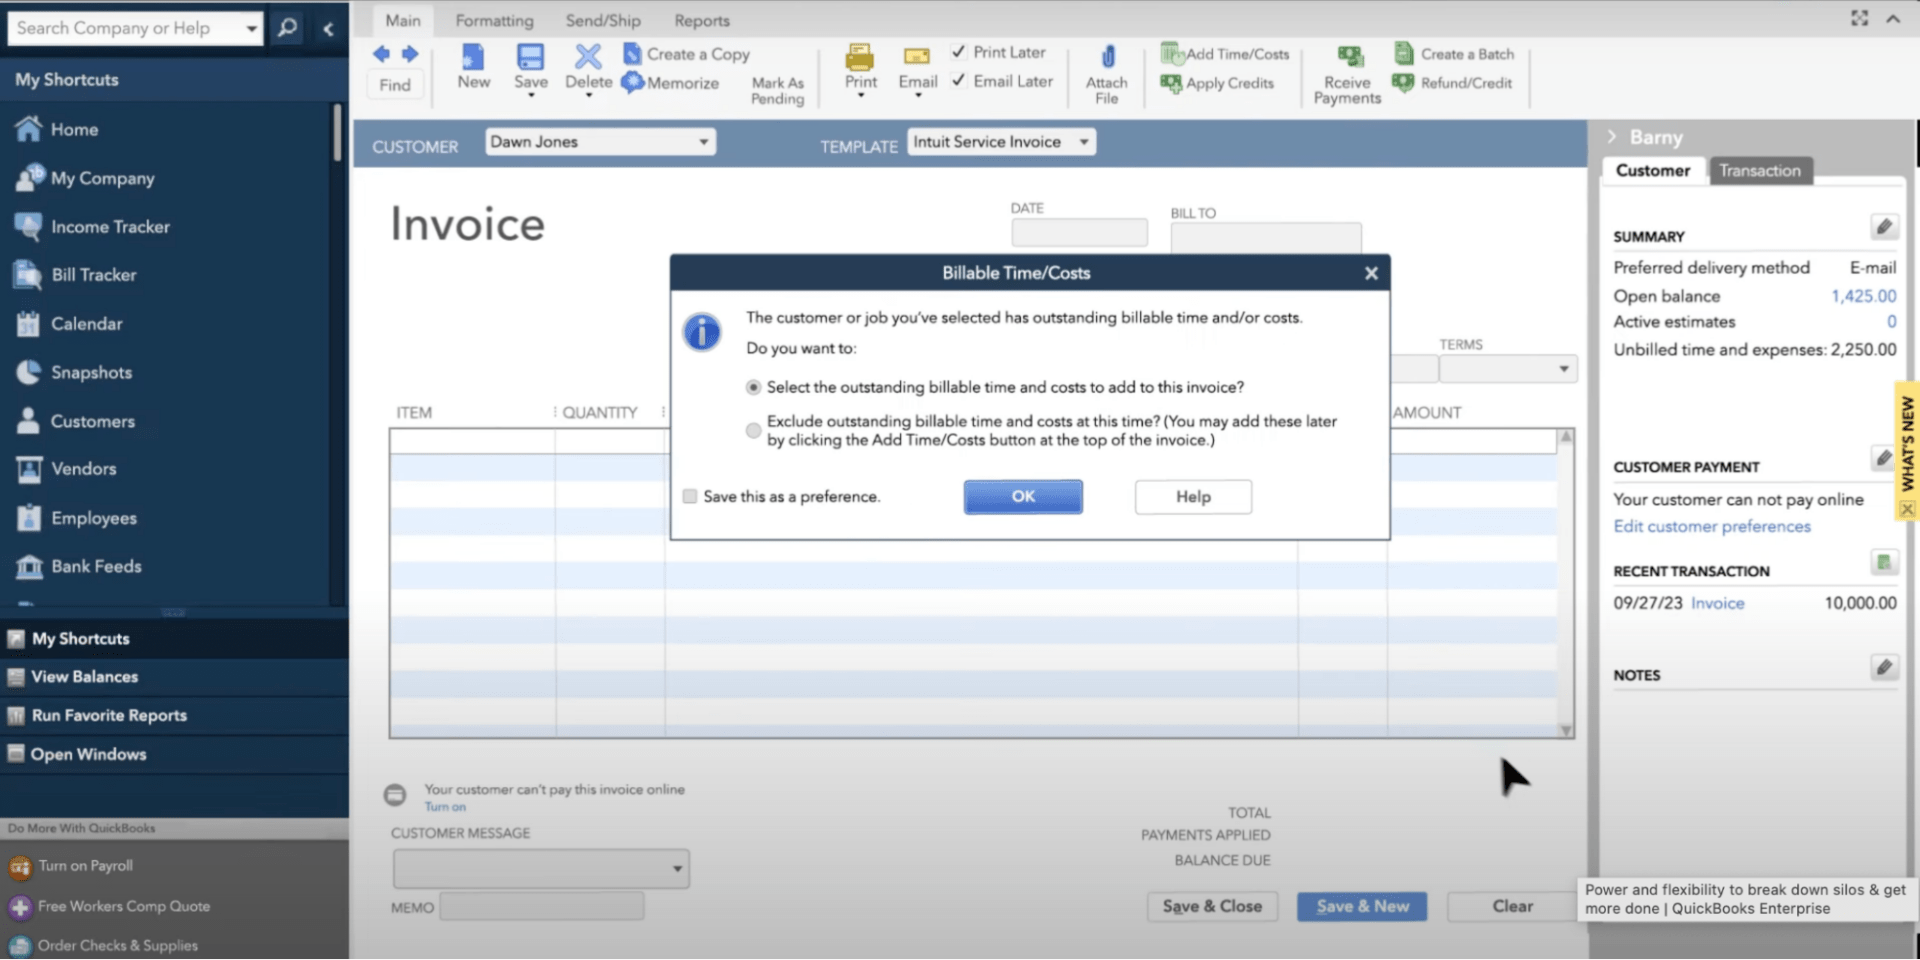Viewport: 1920px width, 960px height.
Task: Open the Attach File tool
Action: (1105, 70)
